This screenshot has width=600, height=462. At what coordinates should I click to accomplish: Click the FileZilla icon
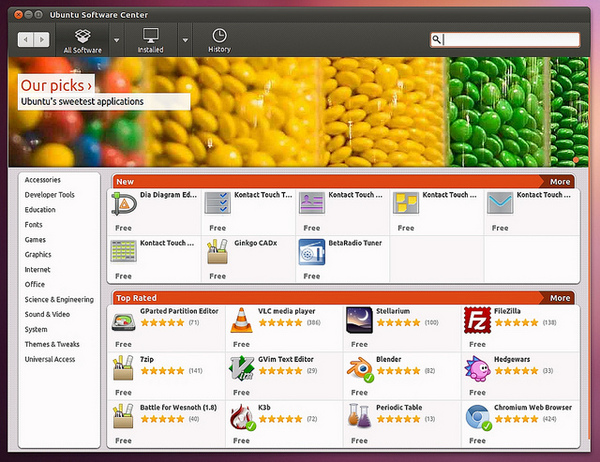coord(477,320)
